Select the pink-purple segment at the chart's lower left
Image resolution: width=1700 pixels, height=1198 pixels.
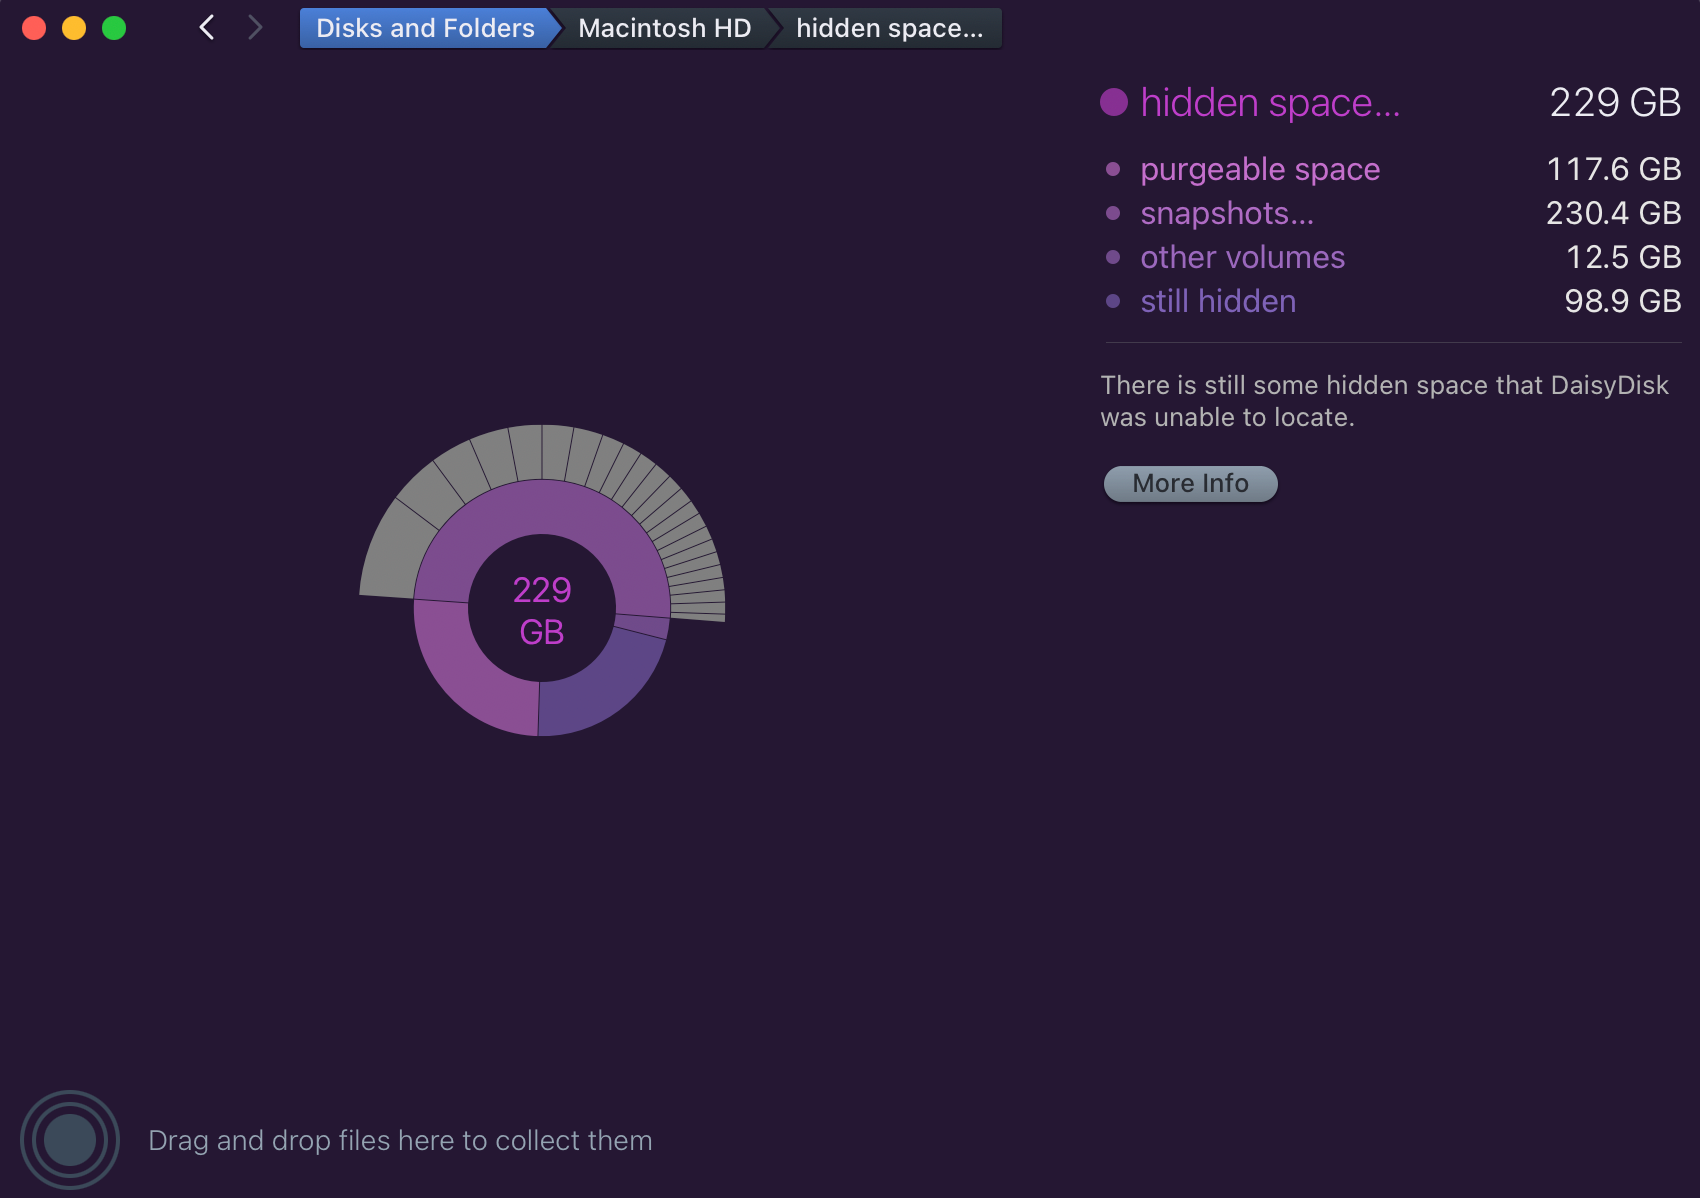(470, 672)
